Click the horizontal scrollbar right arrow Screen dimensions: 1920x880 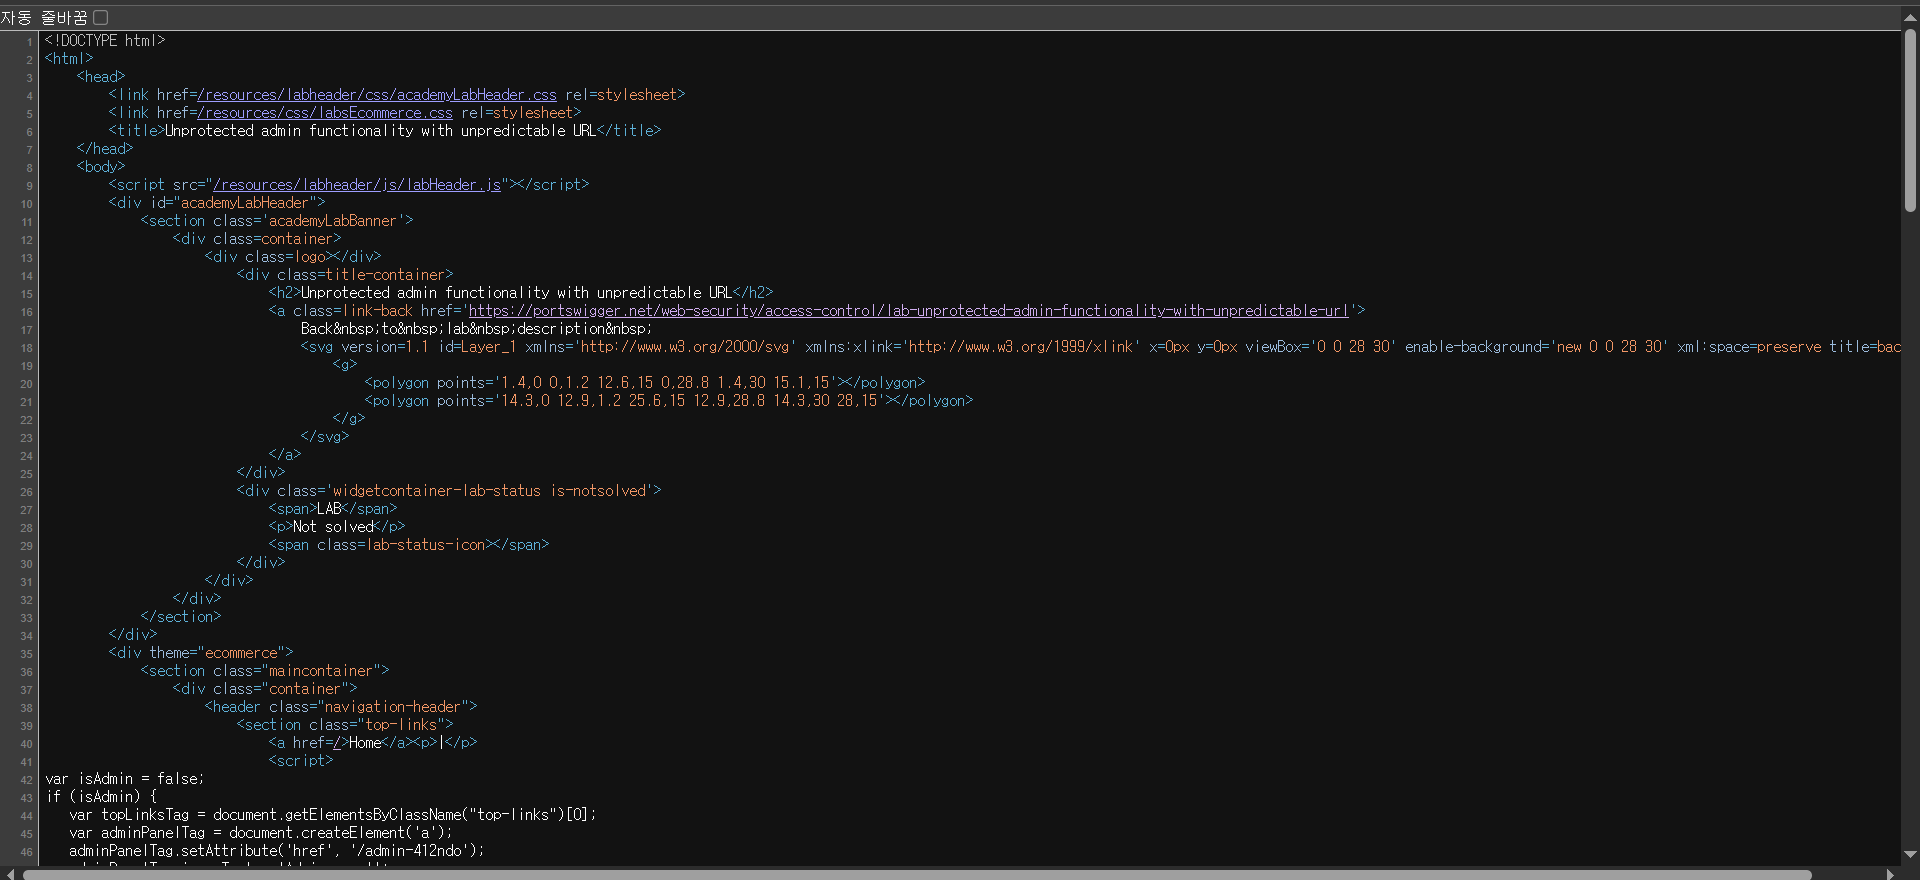point(1891,874)
